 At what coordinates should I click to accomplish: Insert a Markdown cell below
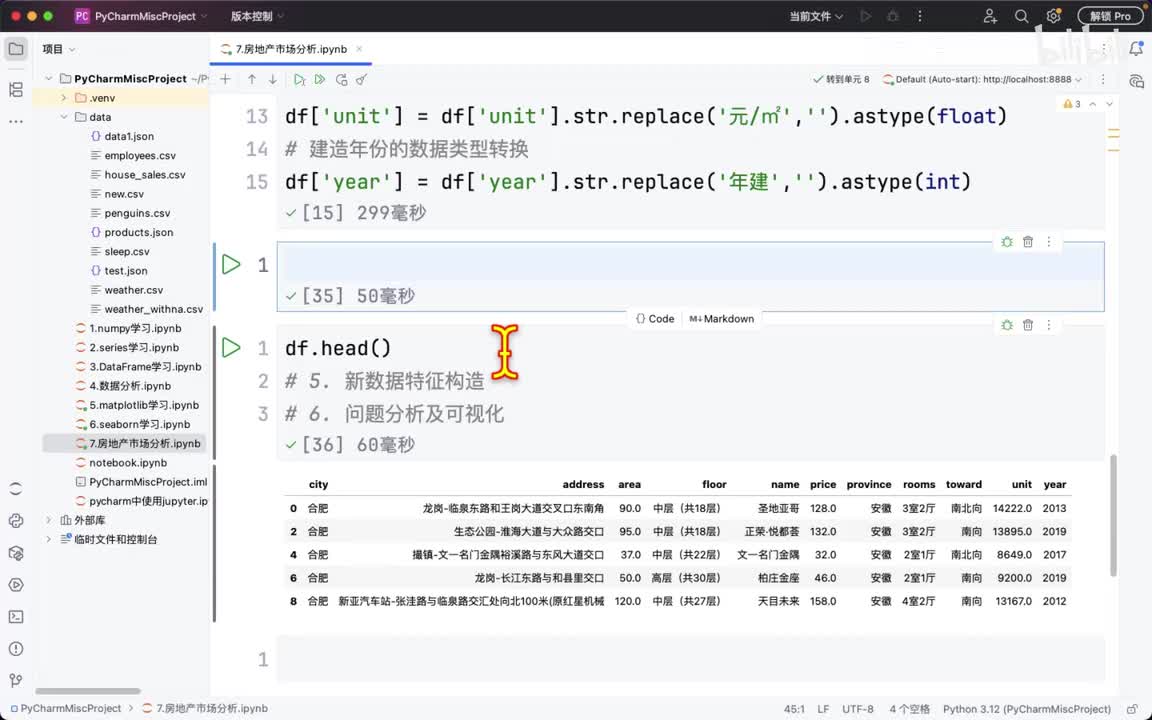tap(721, 319)
